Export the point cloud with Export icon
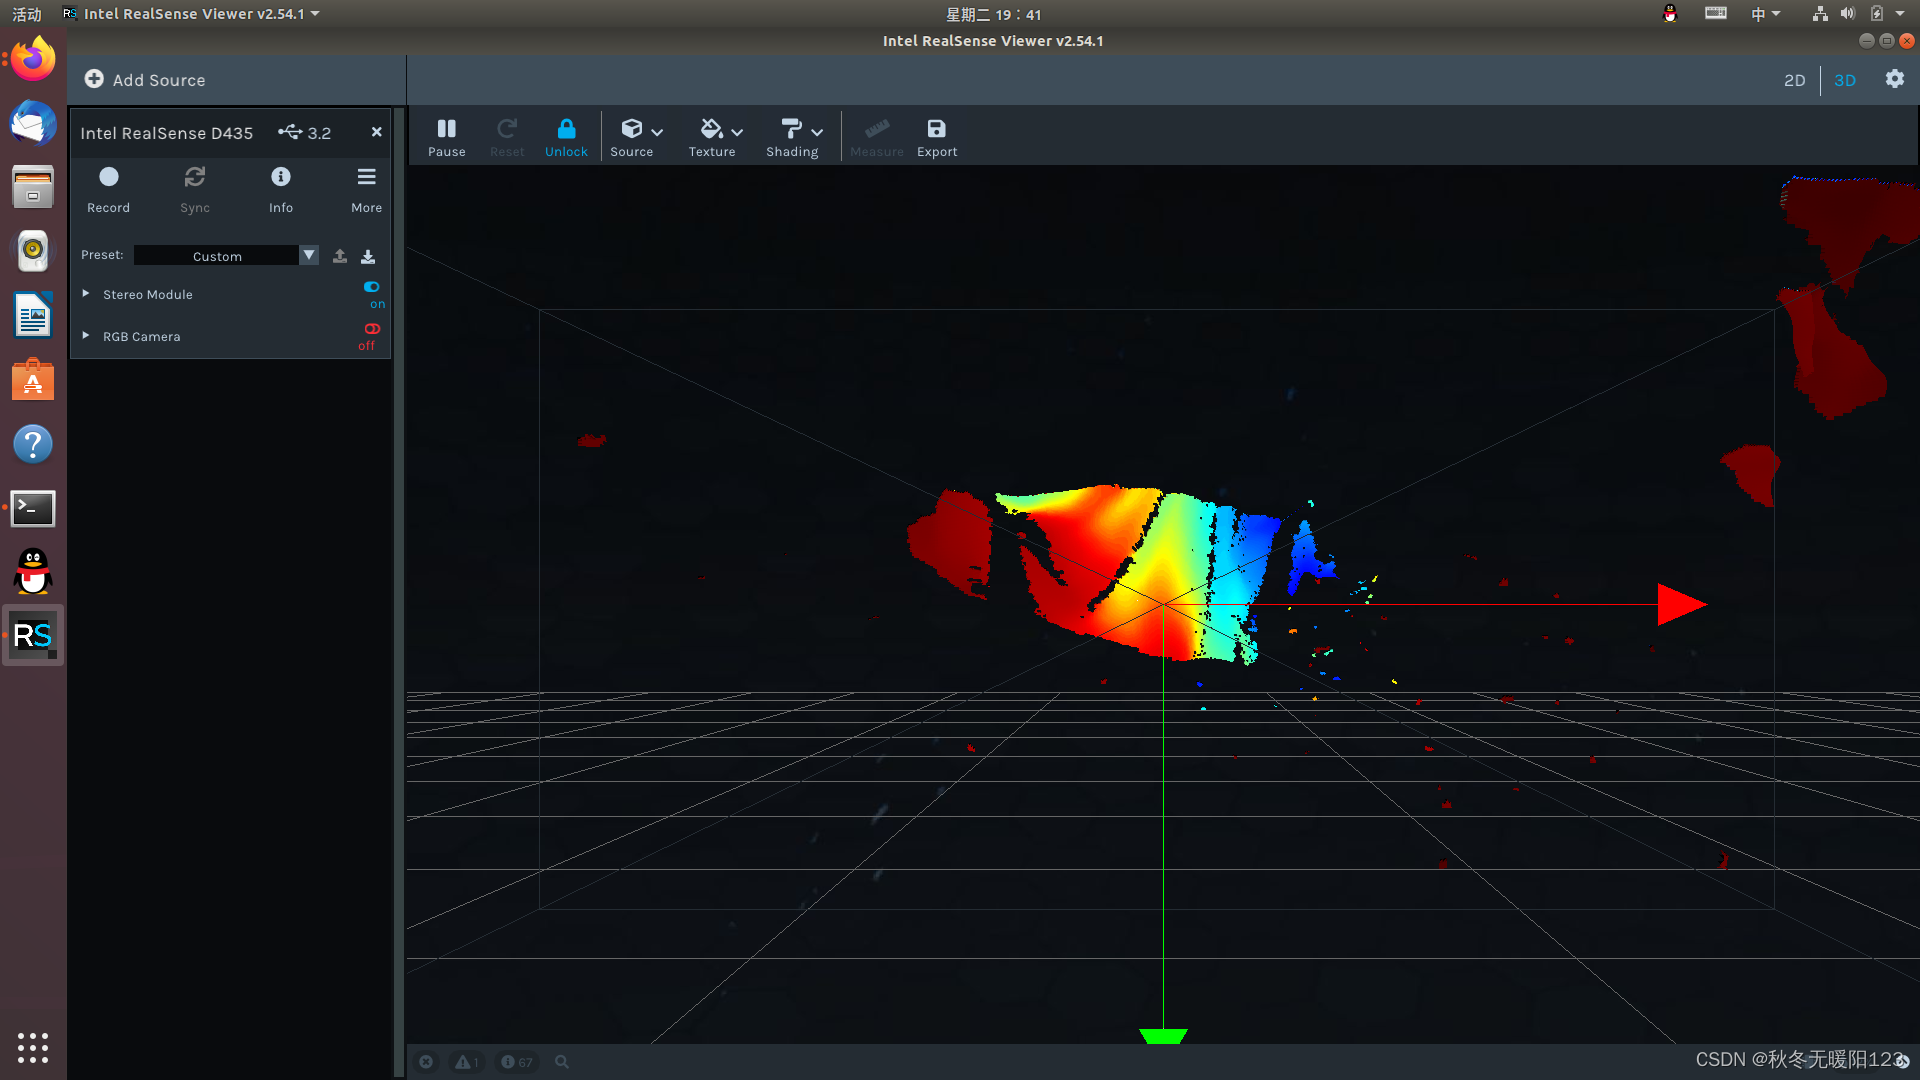 click(936, 137)
